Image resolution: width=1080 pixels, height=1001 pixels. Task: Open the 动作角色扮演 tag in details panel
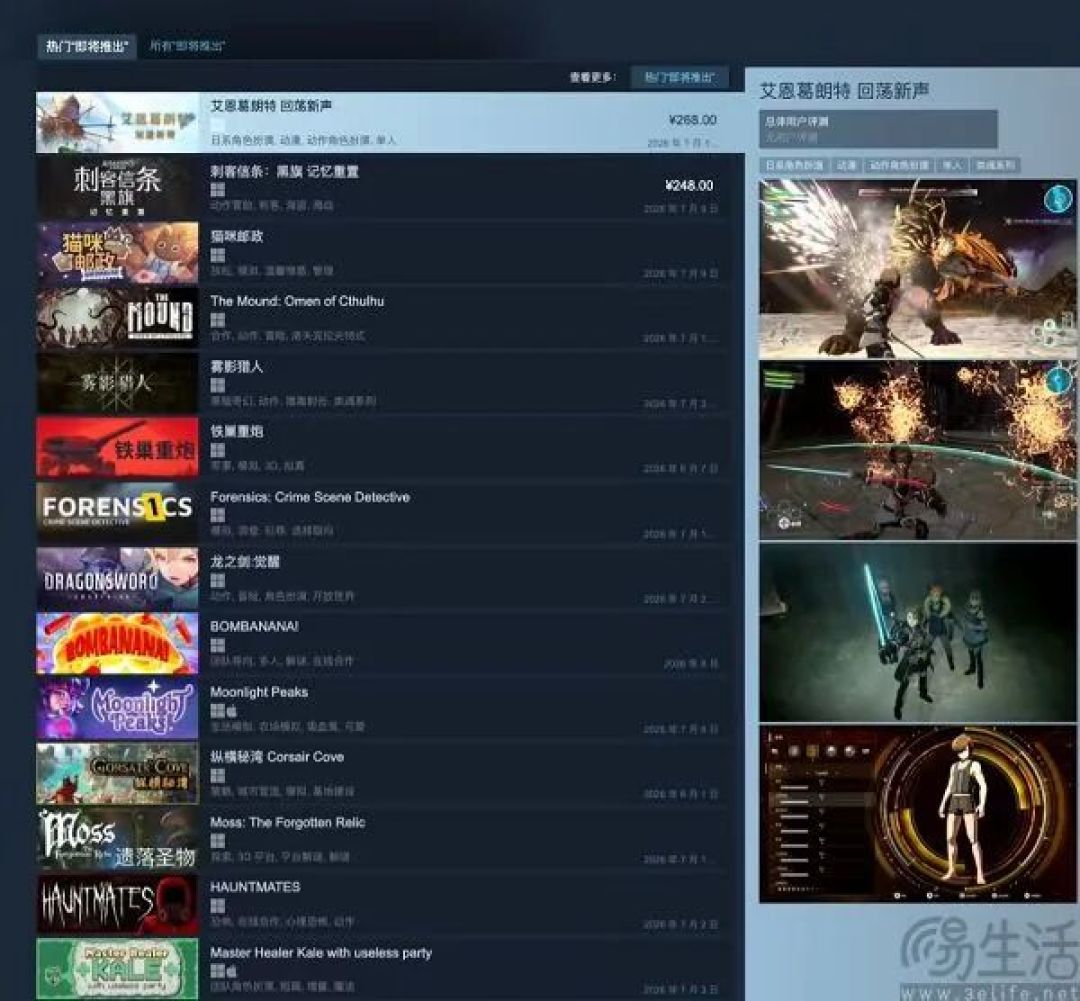899,165
